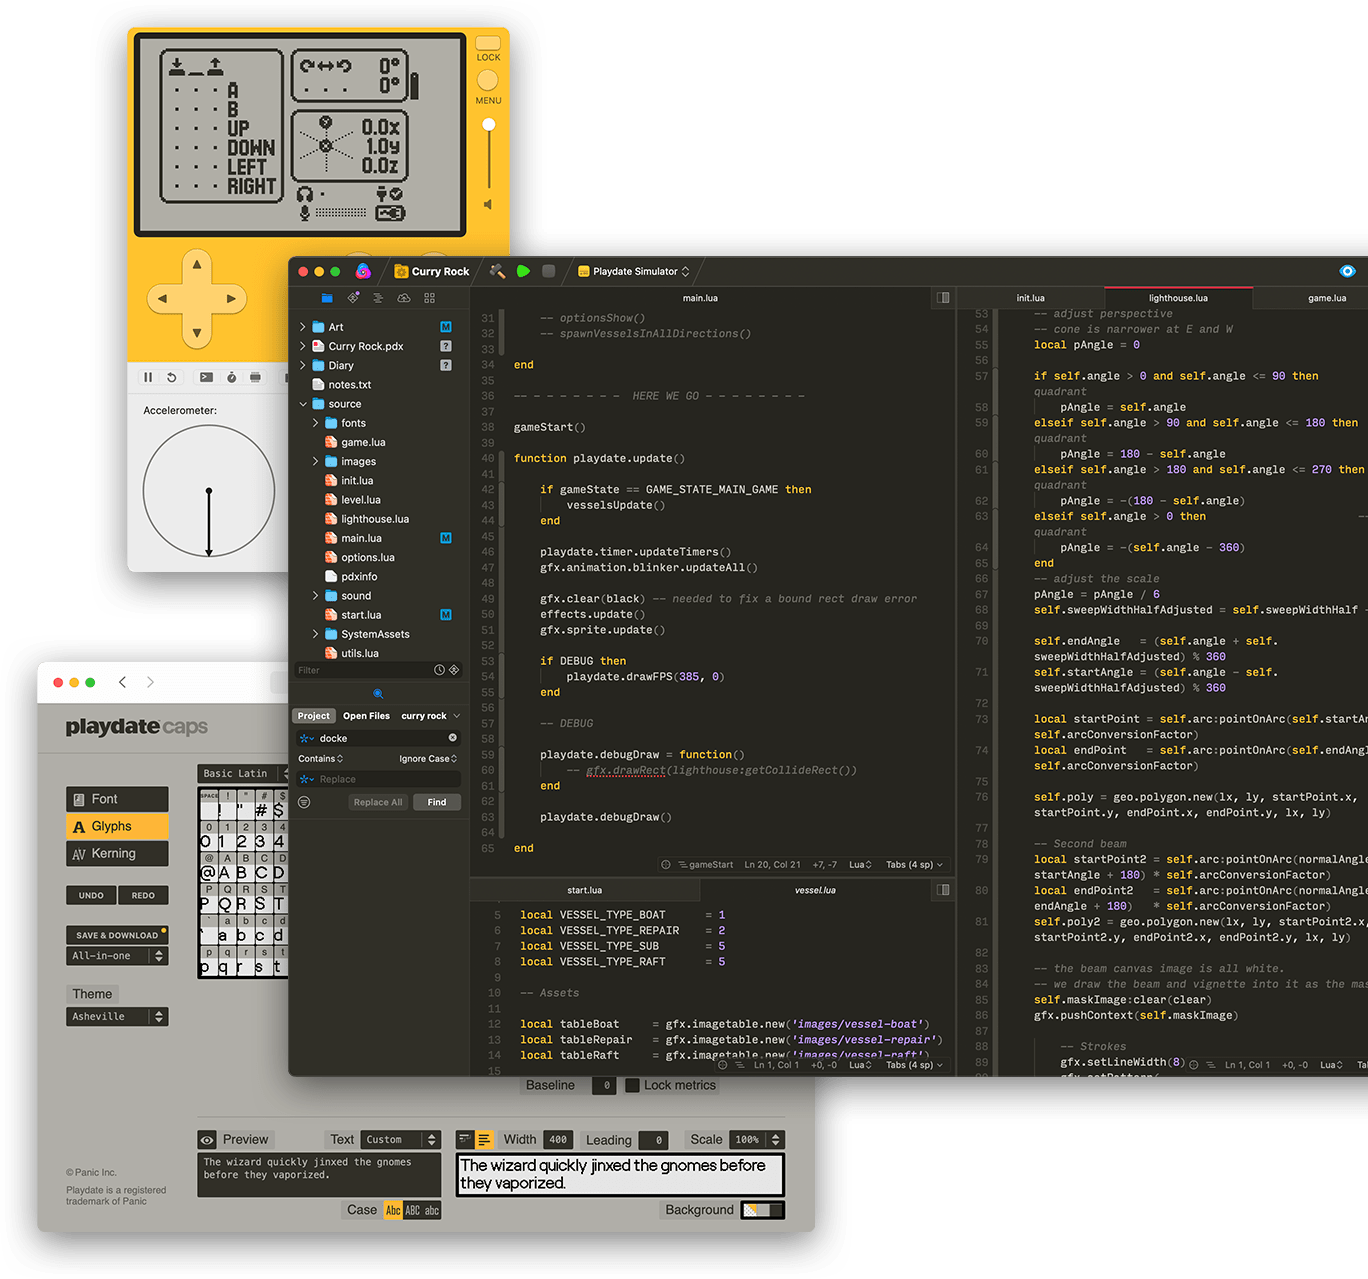
Task: Stop the running task in Nova toolbar
Action: point(548,271)
